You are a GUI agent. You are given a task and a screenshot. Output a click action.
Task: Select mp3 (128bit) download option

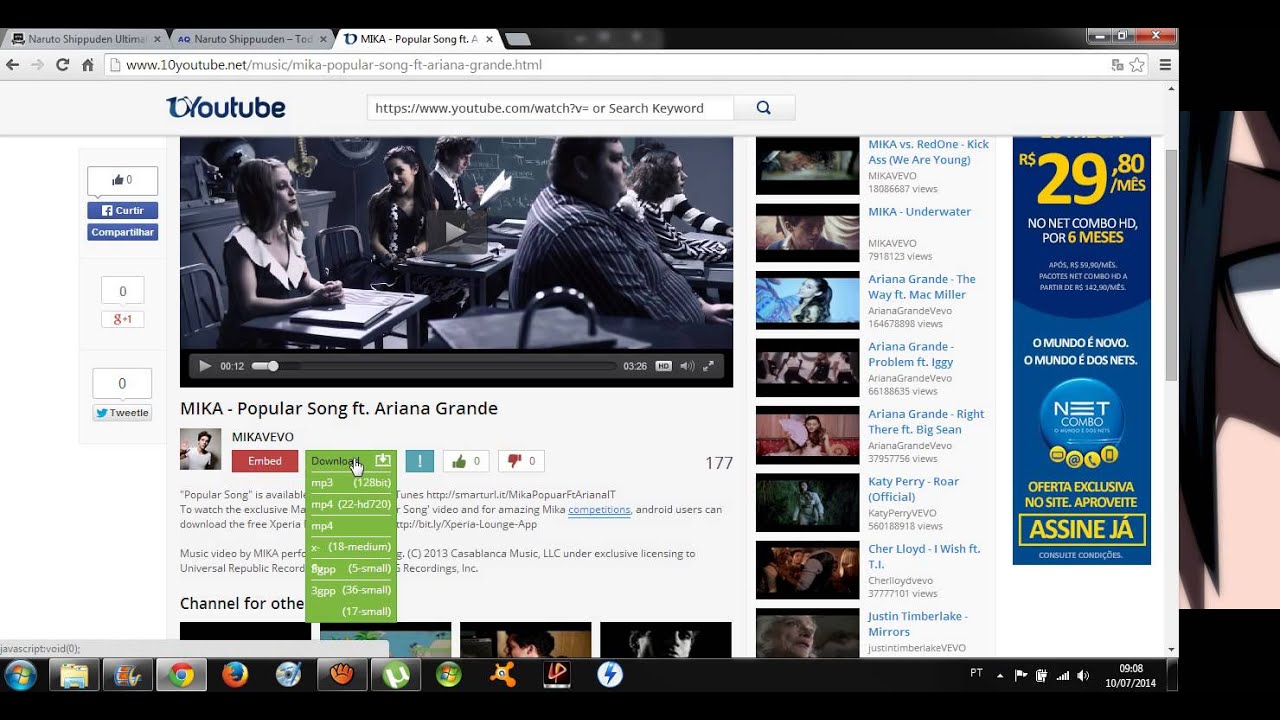pos(351,483)
